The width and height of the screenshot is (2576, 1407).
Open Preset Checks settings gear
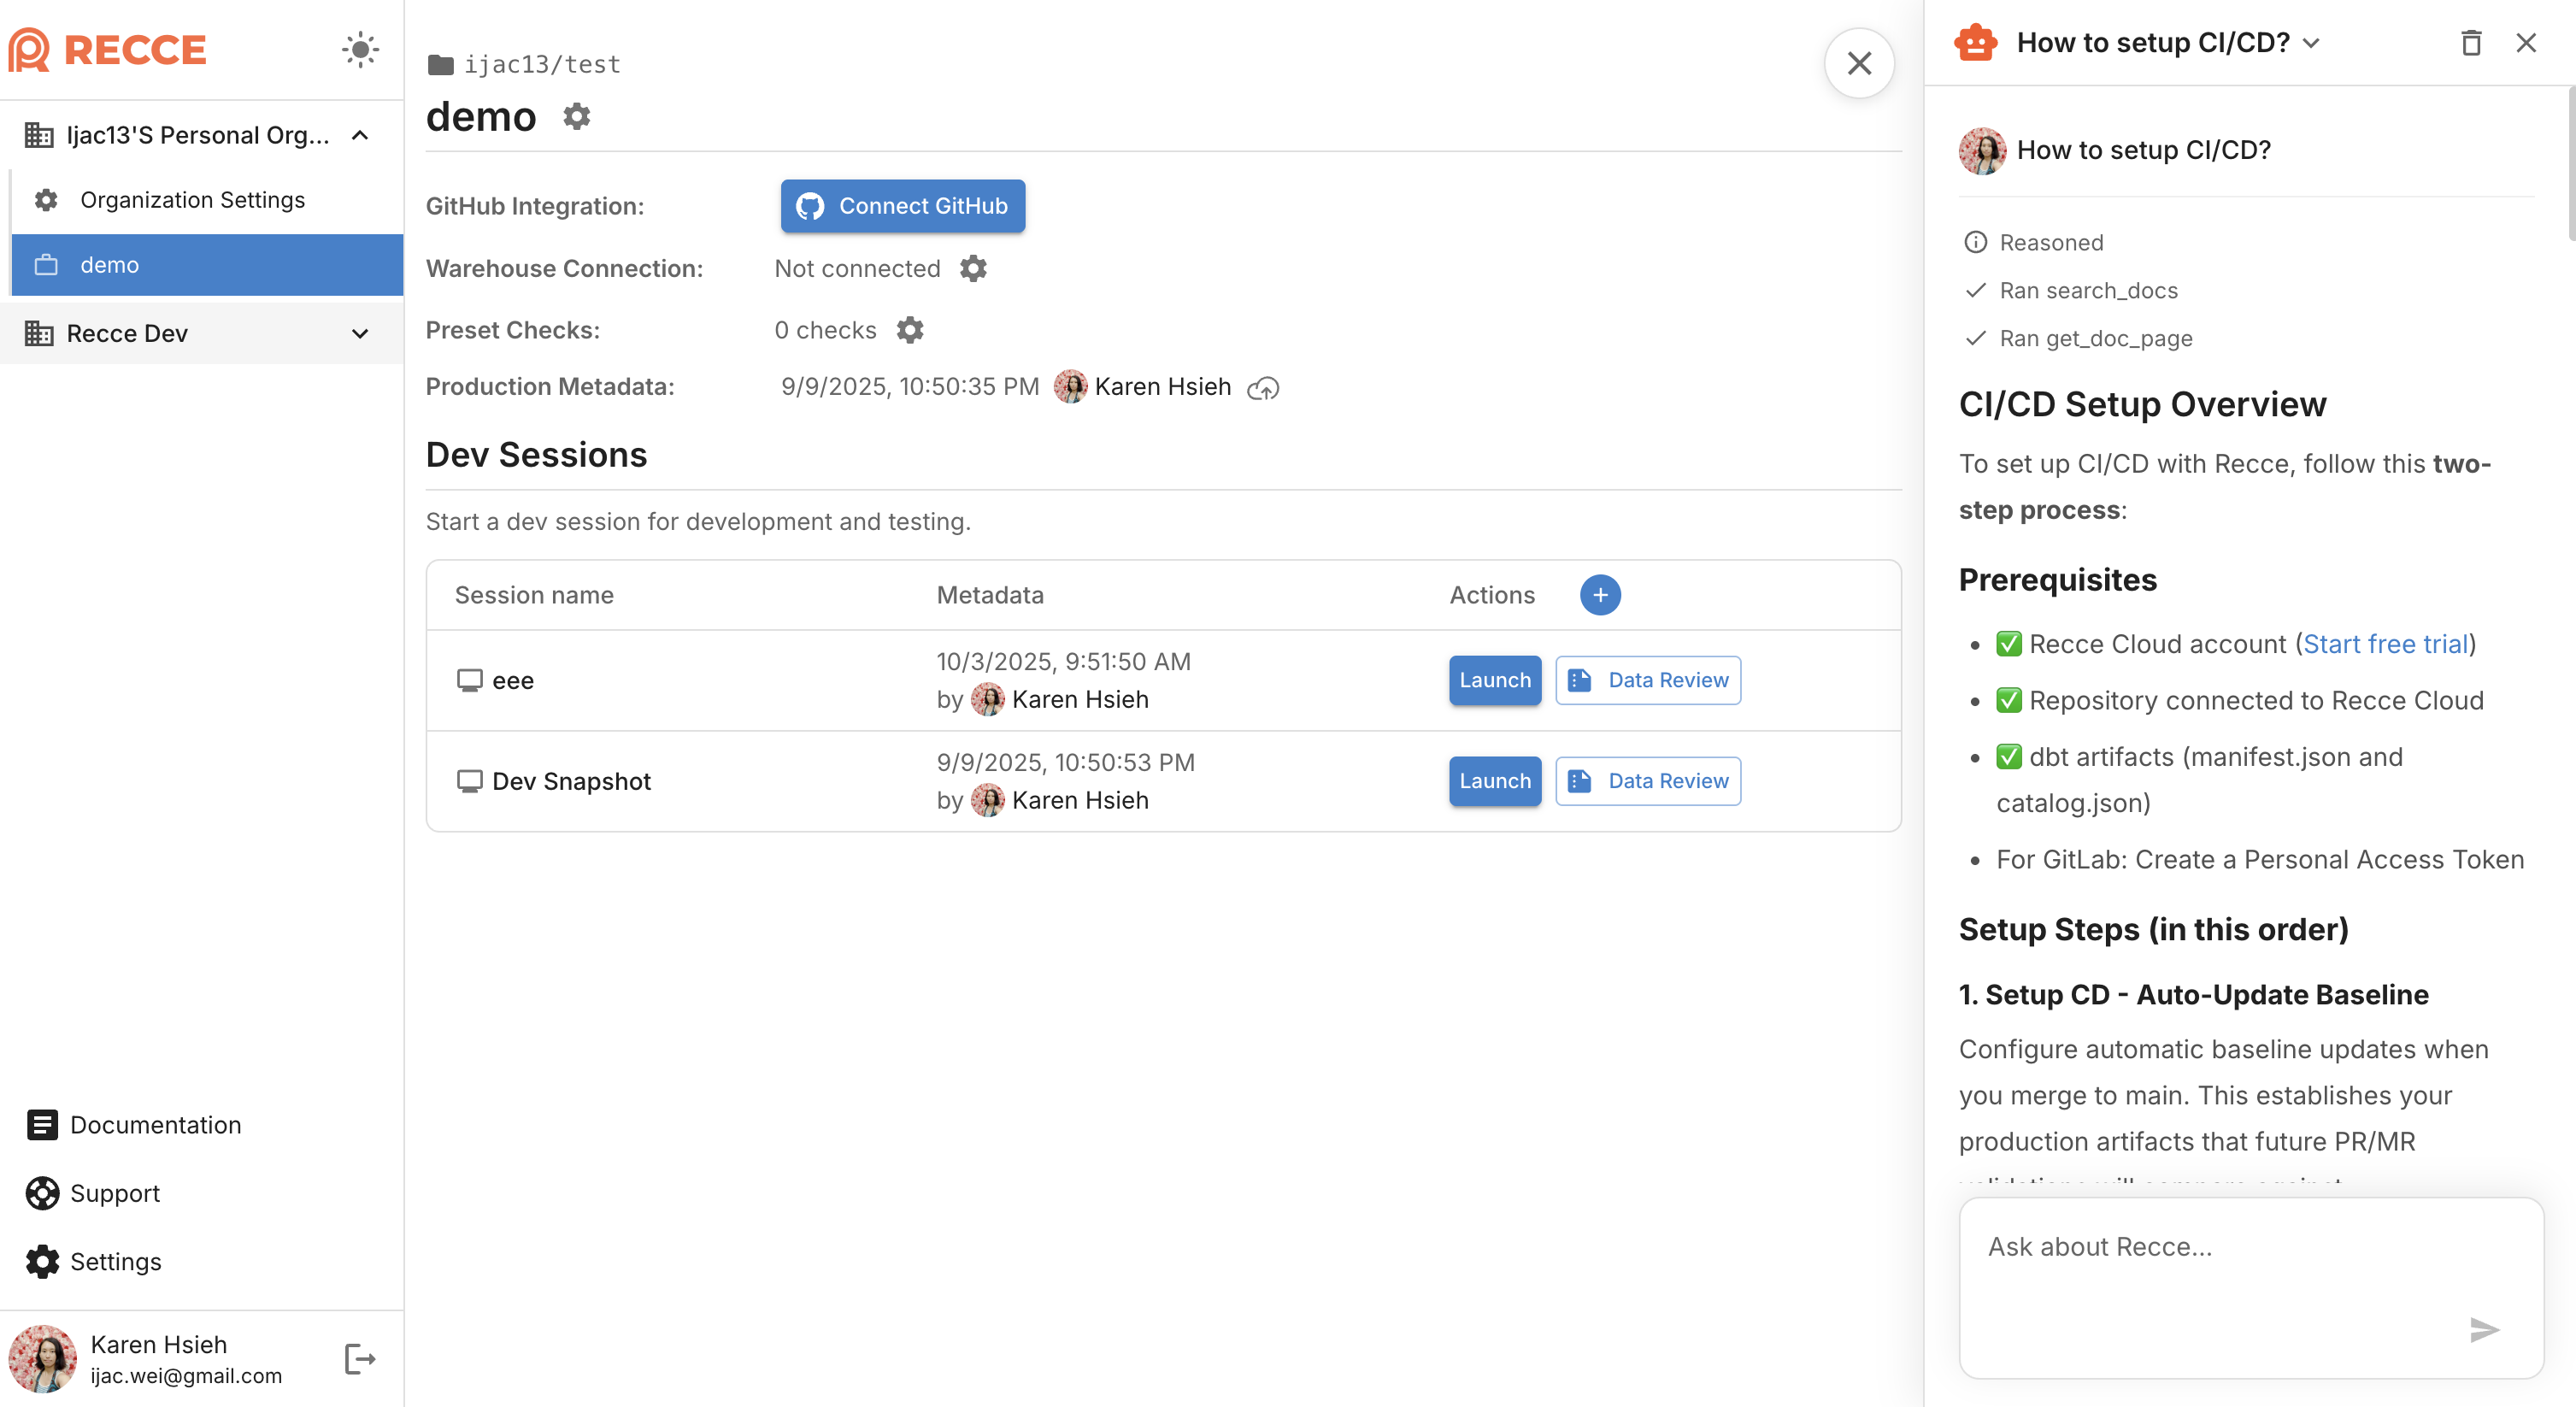(x=909, y=330)
